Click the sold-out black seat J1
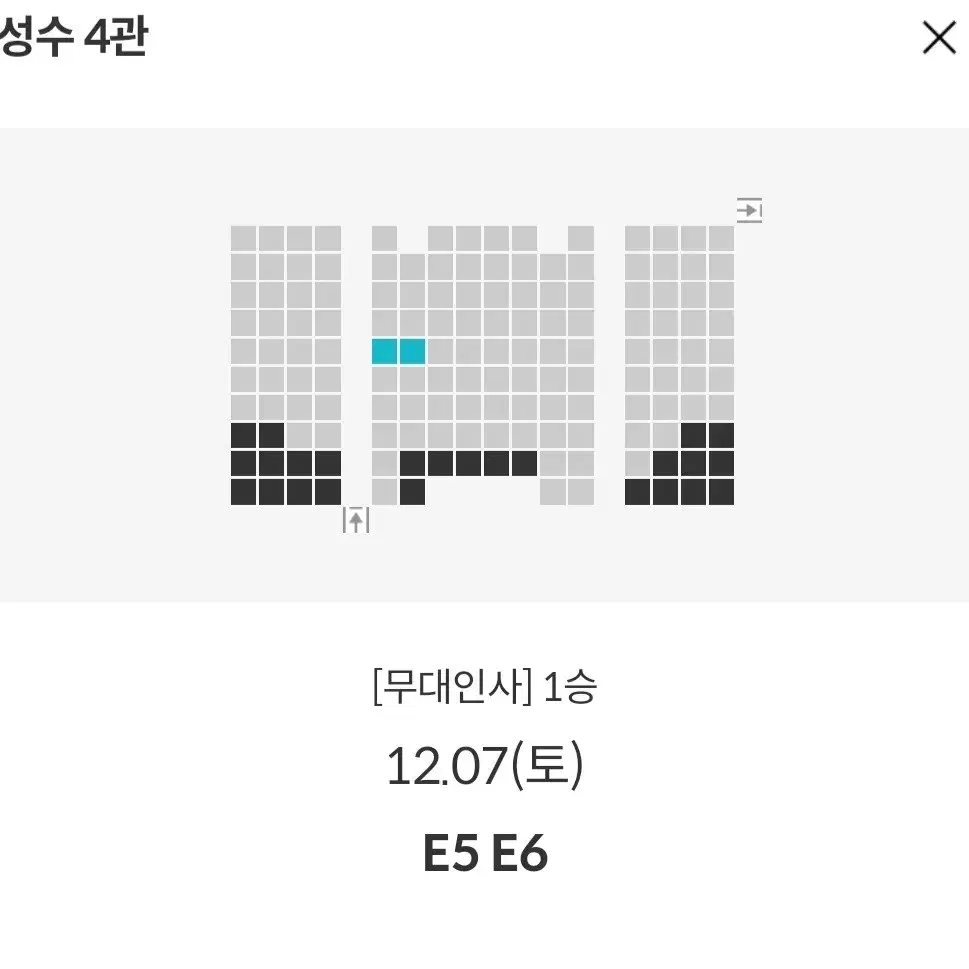The height and width of the screenshot is (969, 969). click(243, 492)
